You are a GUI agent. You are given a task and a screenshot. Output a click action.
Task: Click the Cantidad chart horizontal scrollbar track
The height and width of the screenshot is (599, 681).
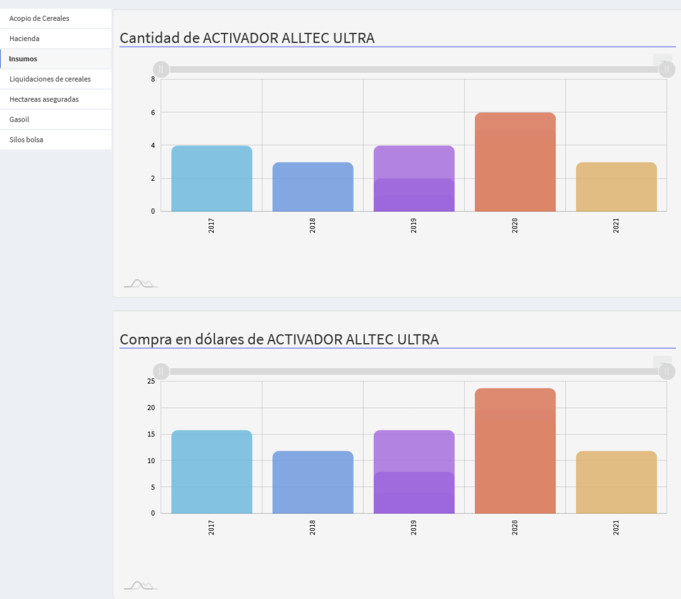414,69
